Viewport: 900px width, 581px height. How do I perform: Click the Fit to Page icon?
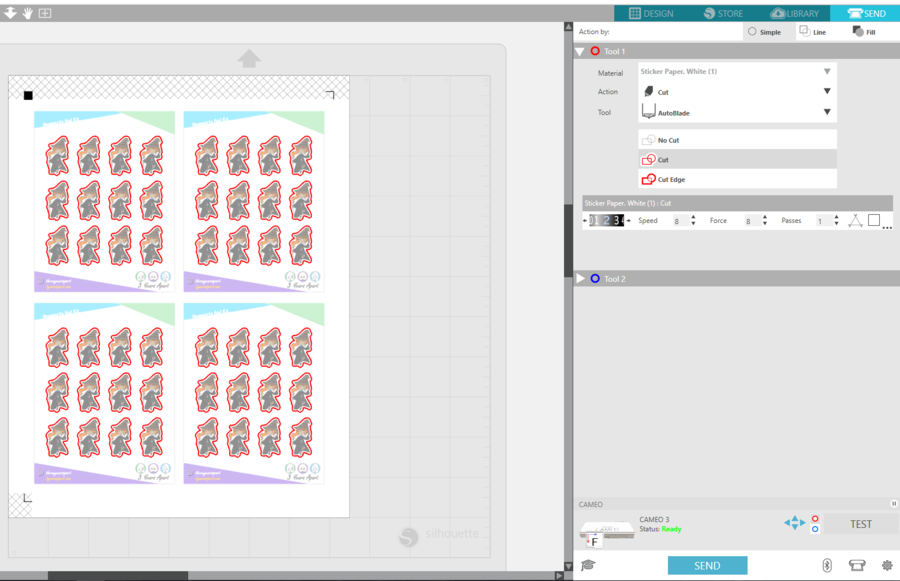[x=43, y=13]
